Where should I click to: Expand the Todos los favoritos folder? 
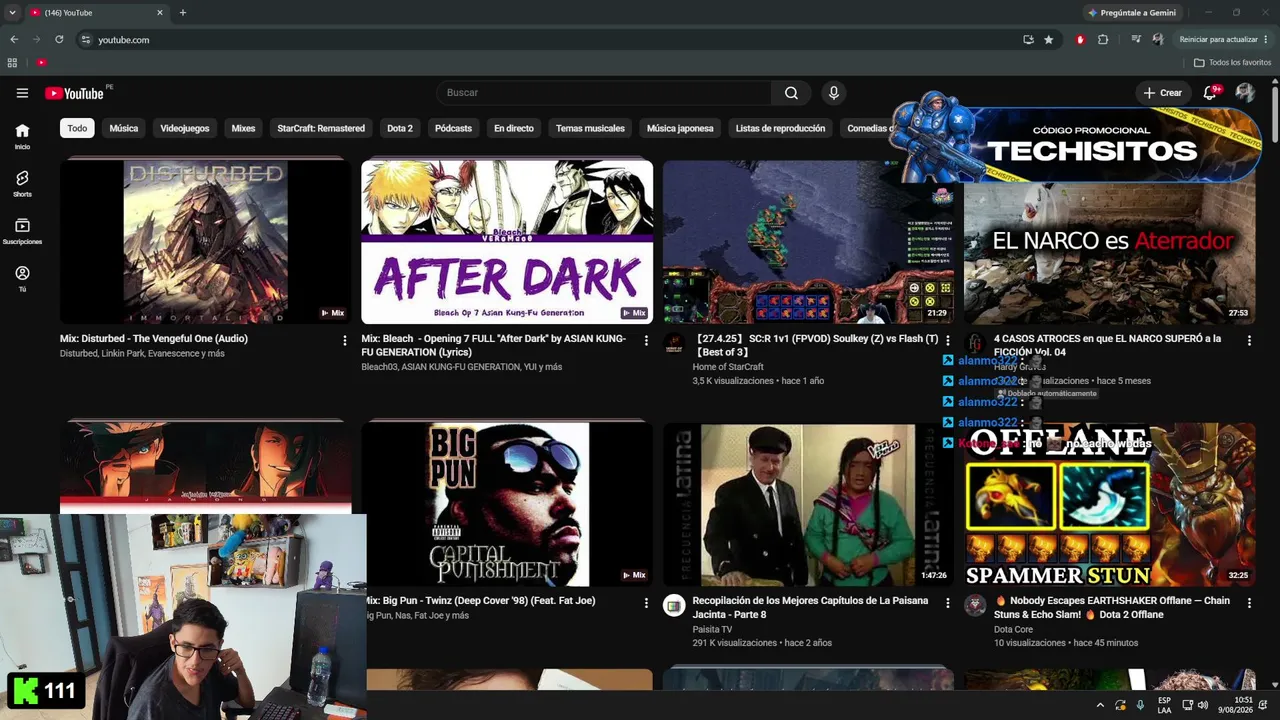click(x=1232, y=62)
